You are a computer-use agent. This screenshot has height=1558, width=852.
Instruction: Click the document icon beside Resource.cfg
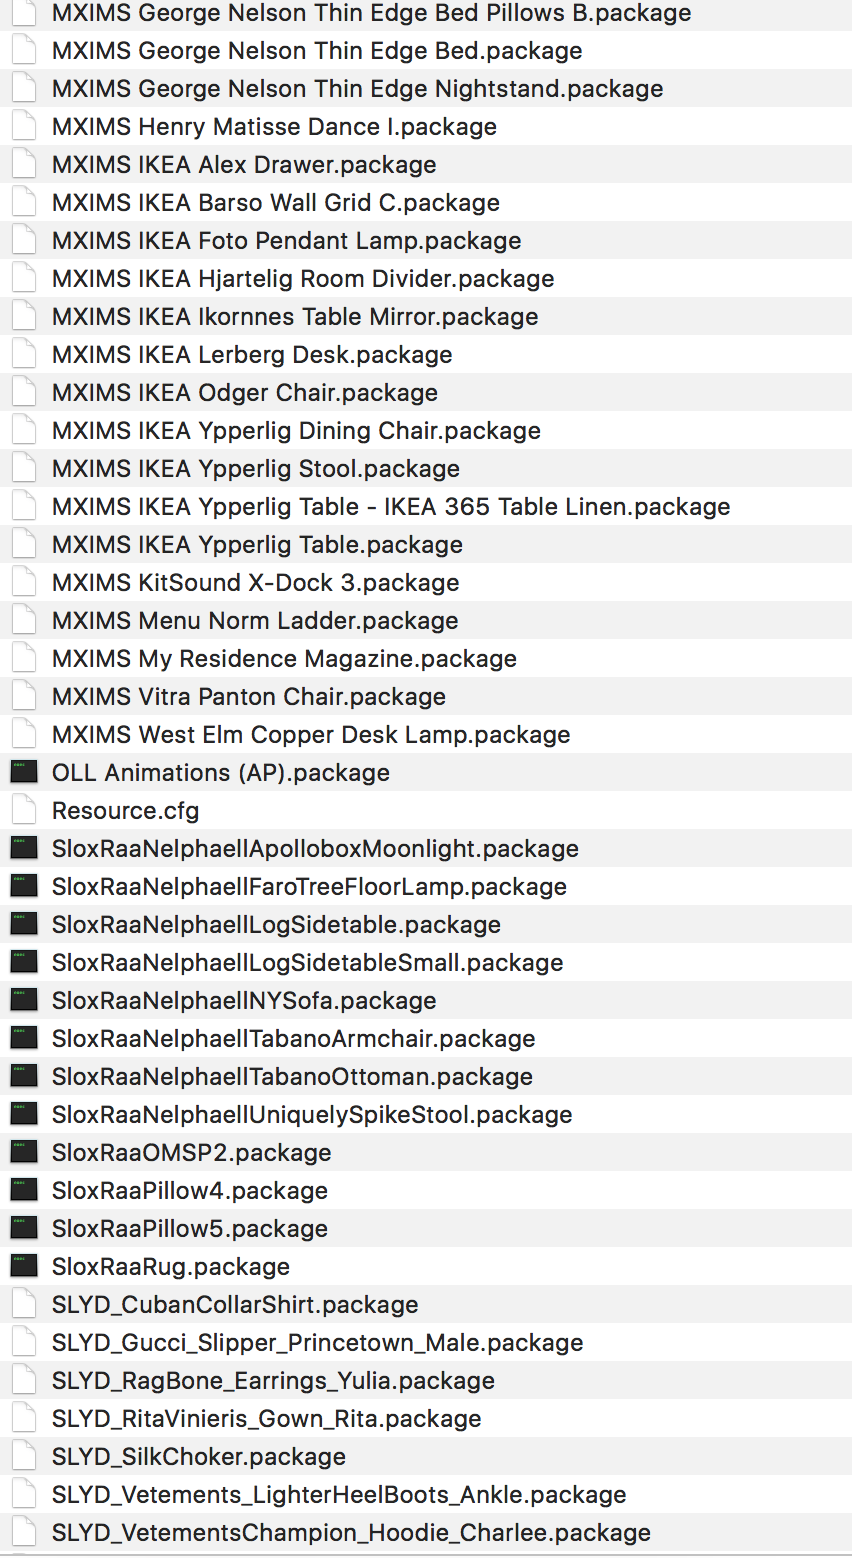click(24, 810)
